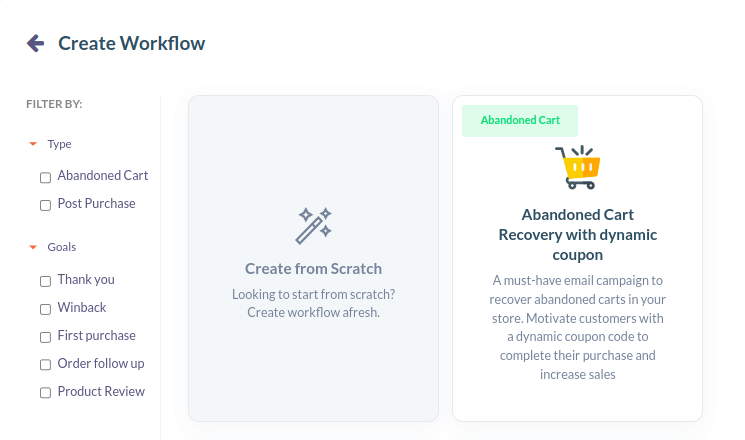Click the Winback filter label
This screenshot has height=440, width=745.
(82, 307)
